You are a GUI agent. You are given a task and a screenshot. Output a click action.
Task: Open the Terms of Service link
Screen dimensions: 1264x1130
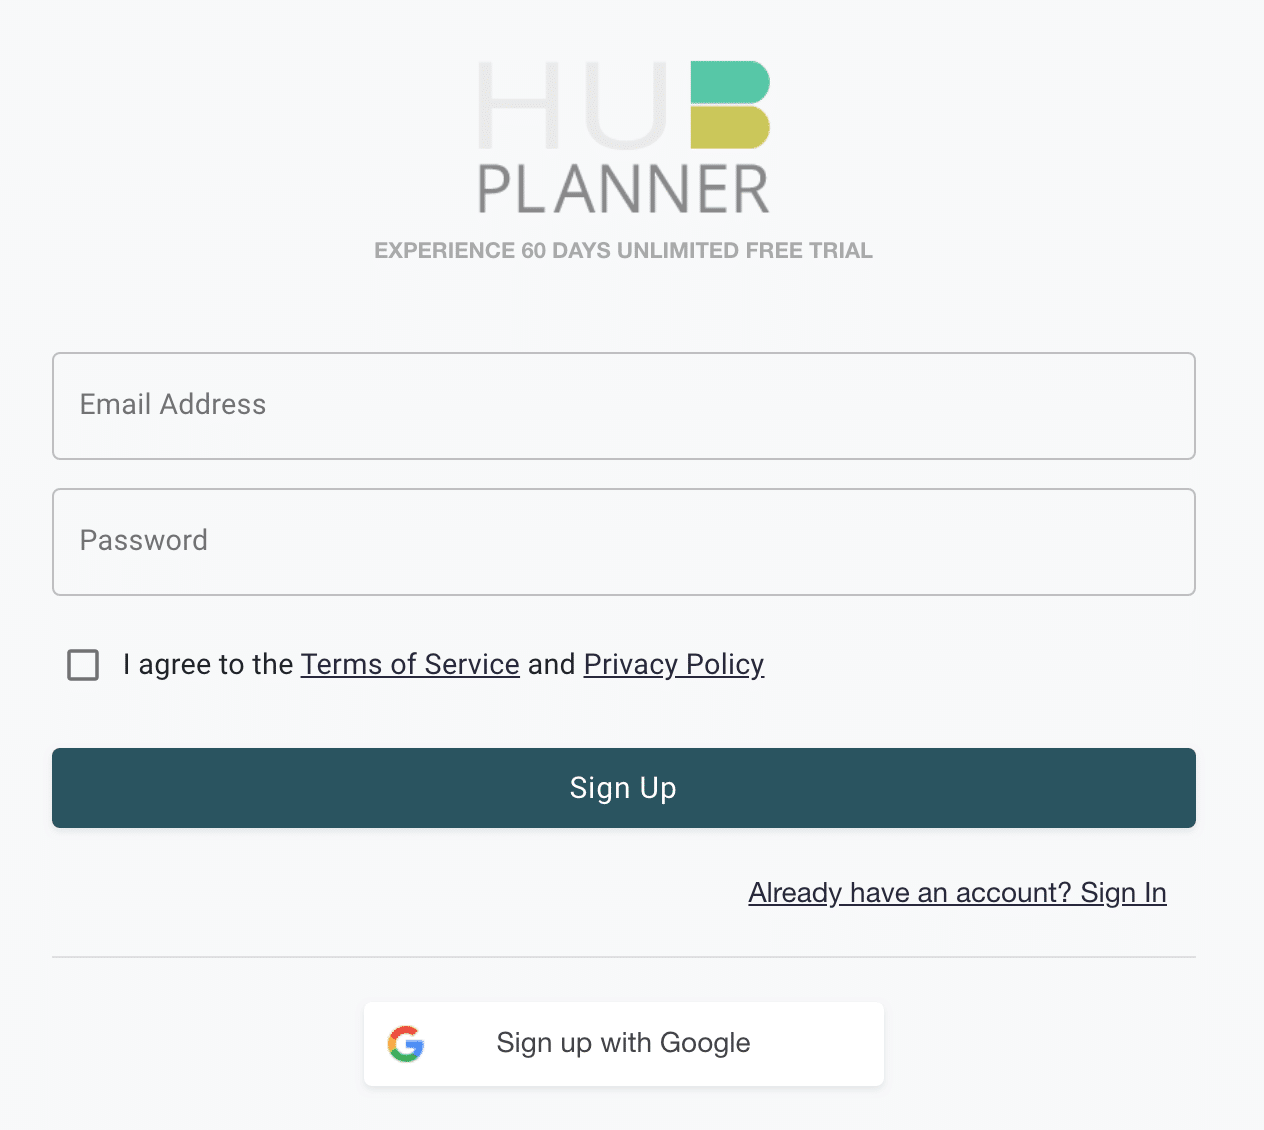409,664
